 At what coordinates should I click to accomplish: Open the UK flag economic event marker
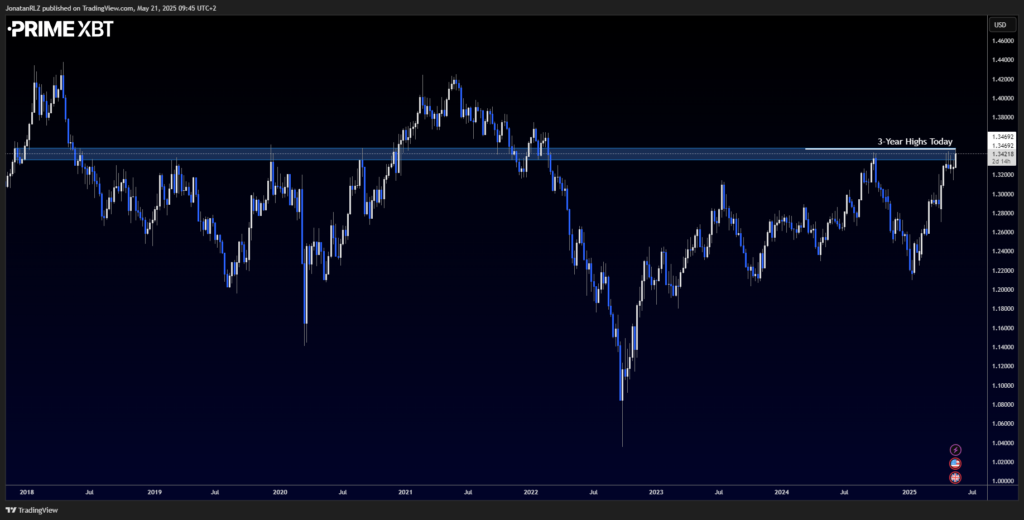955,478
